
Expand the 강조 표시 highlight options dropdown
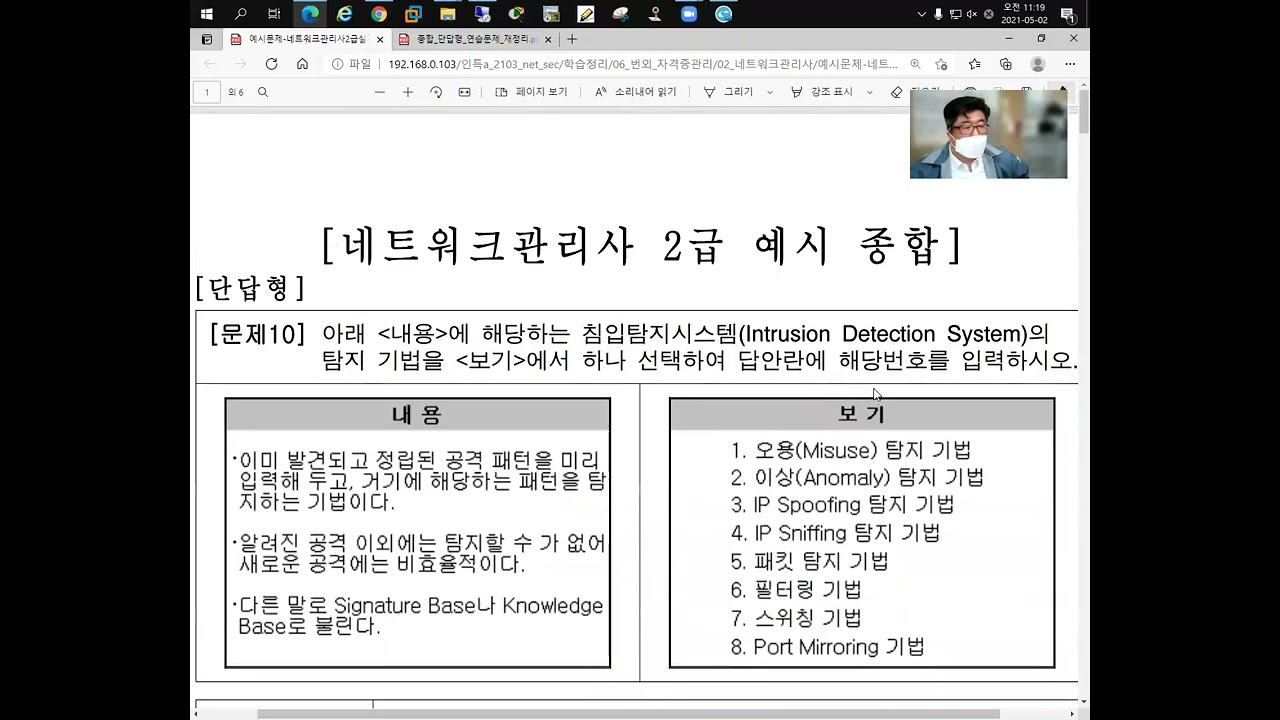pyautogui.click(x=869, y=92)
